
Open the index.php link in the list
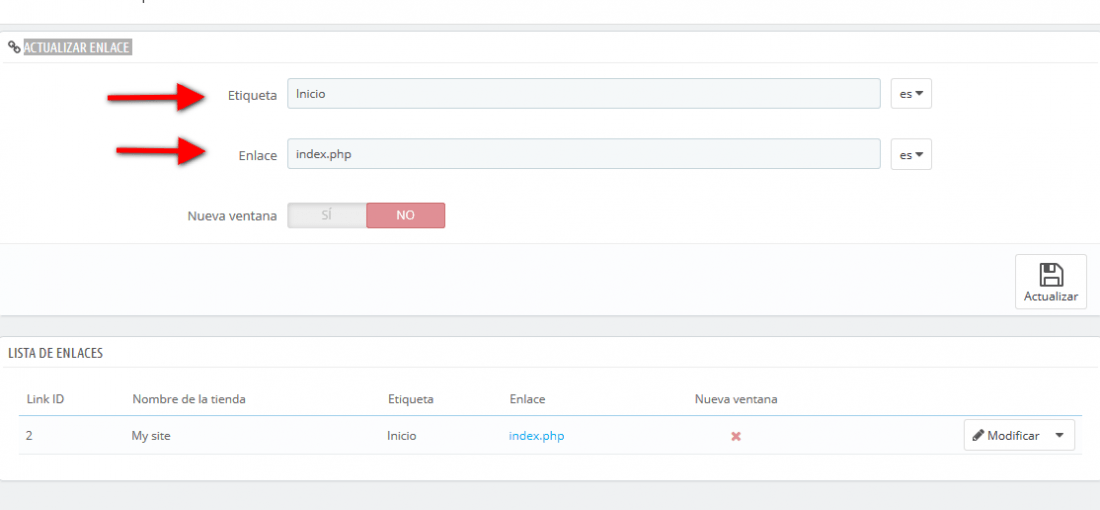click(x=537, y=436)
